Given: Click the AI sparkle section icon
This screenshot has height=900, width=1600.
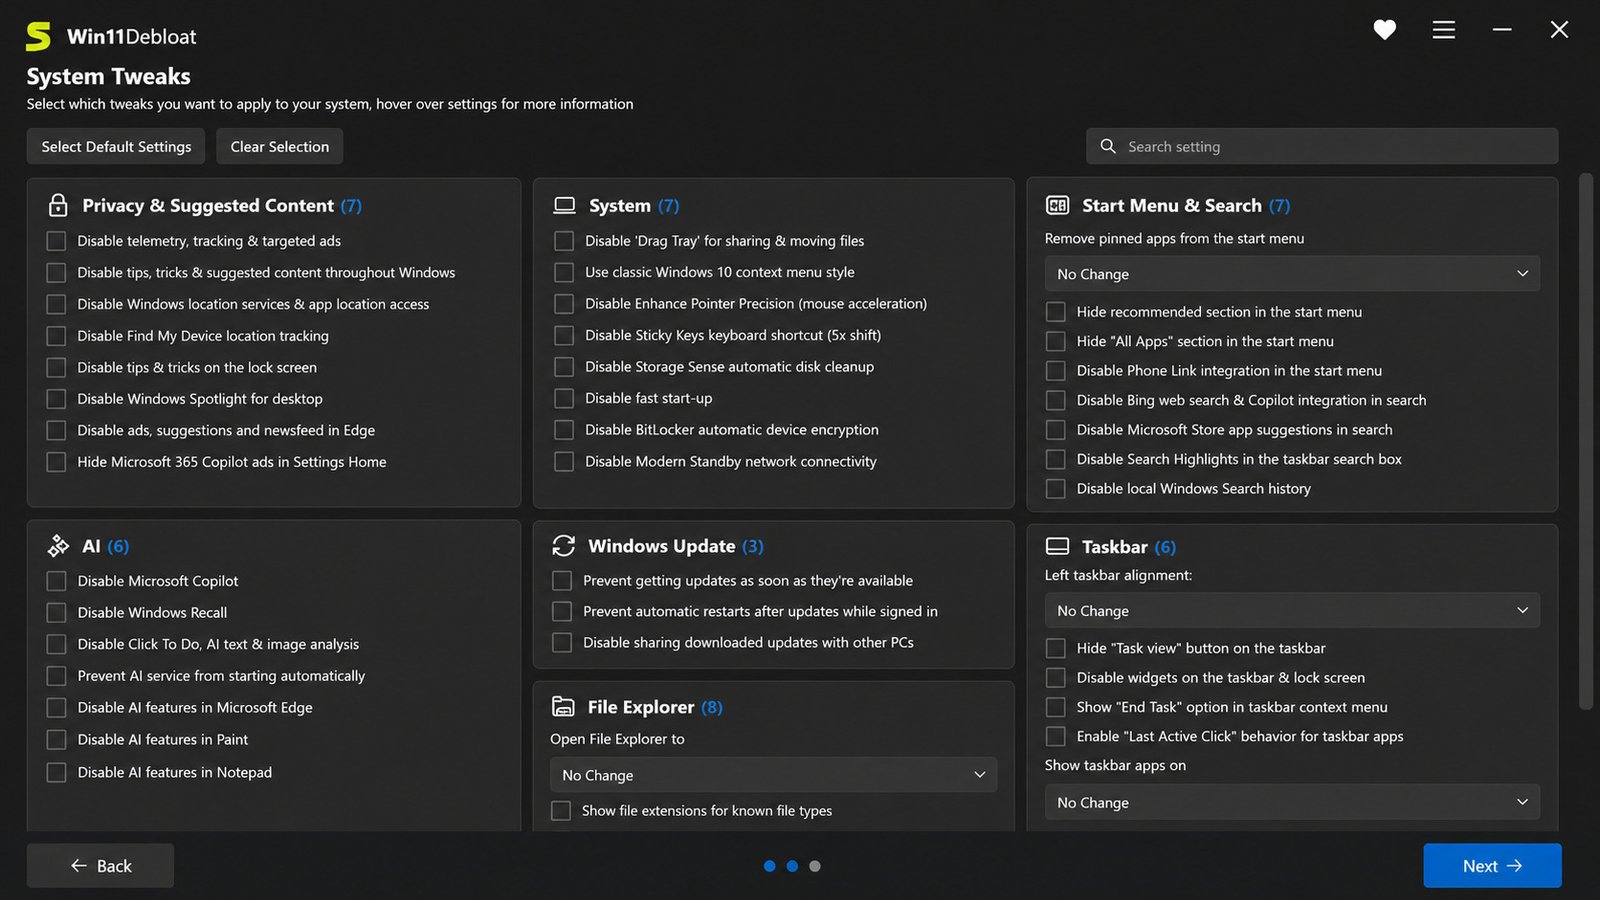Looking at the screenshot, I should (x=58, y=546).
